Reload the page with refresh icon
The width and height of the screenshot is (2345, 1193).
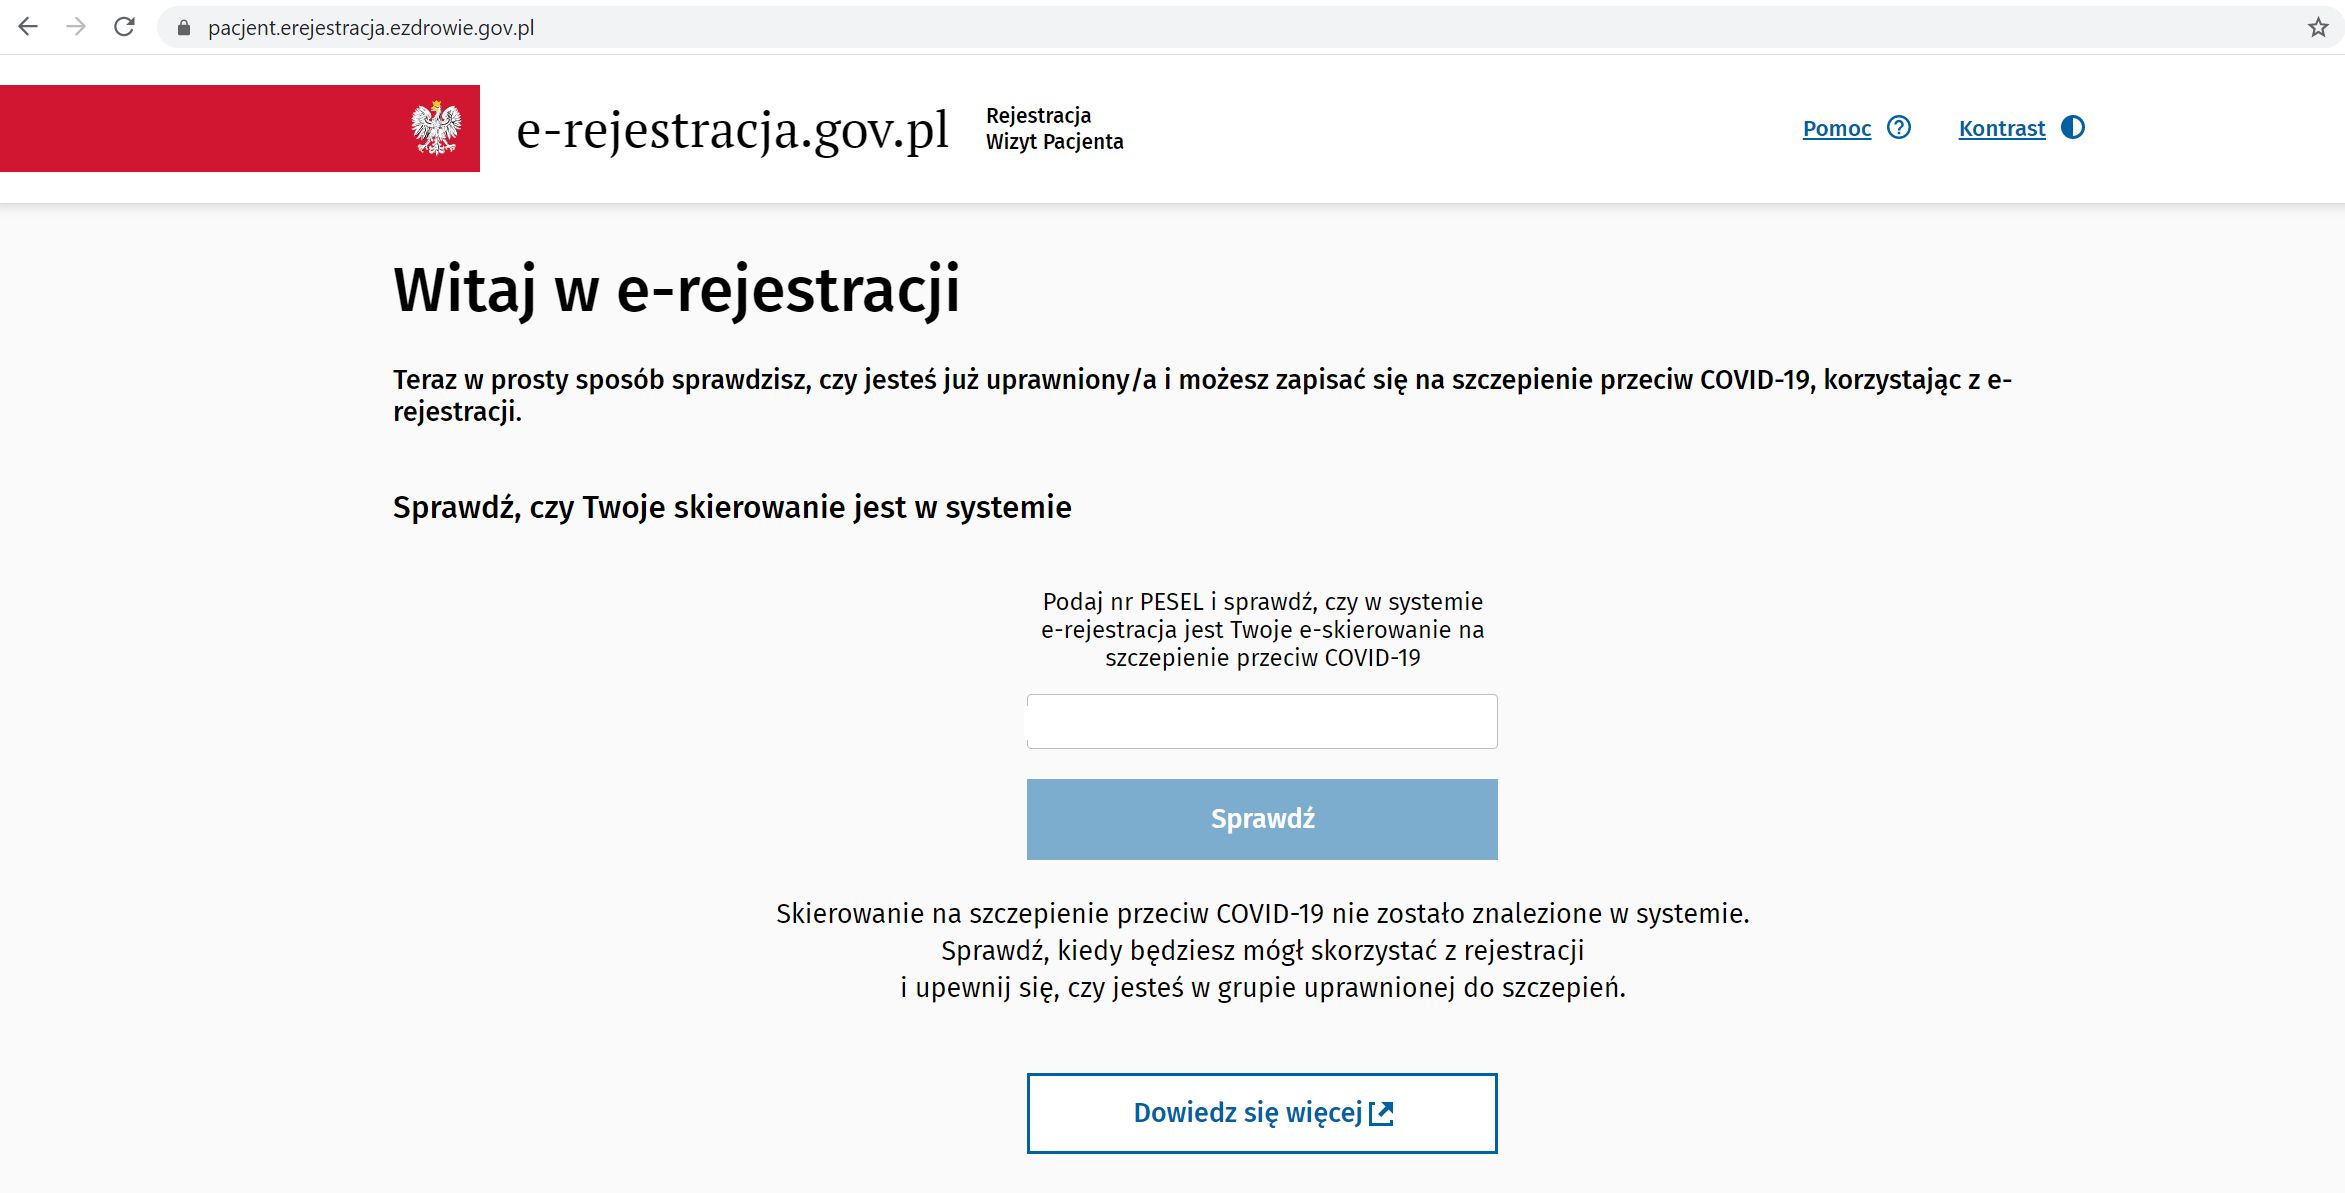pos(124,27)
